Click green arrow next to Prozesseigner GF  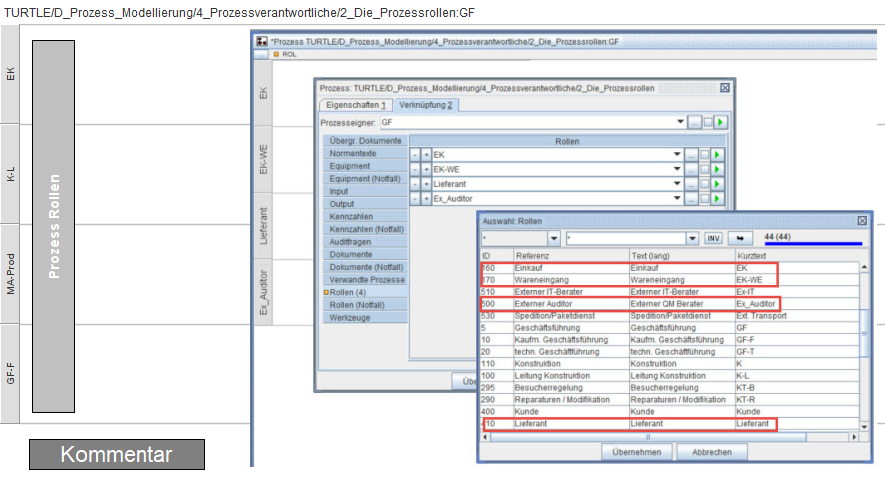[x=720, y=122]
